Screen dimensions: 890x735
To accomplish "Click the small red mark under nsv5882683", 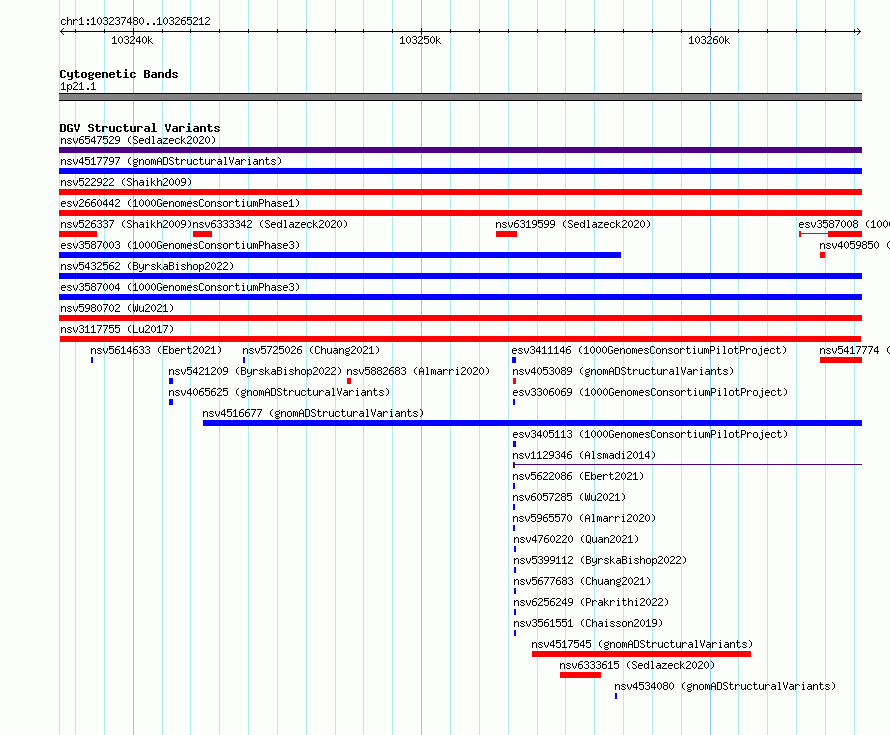I will (x=349, y=381).
